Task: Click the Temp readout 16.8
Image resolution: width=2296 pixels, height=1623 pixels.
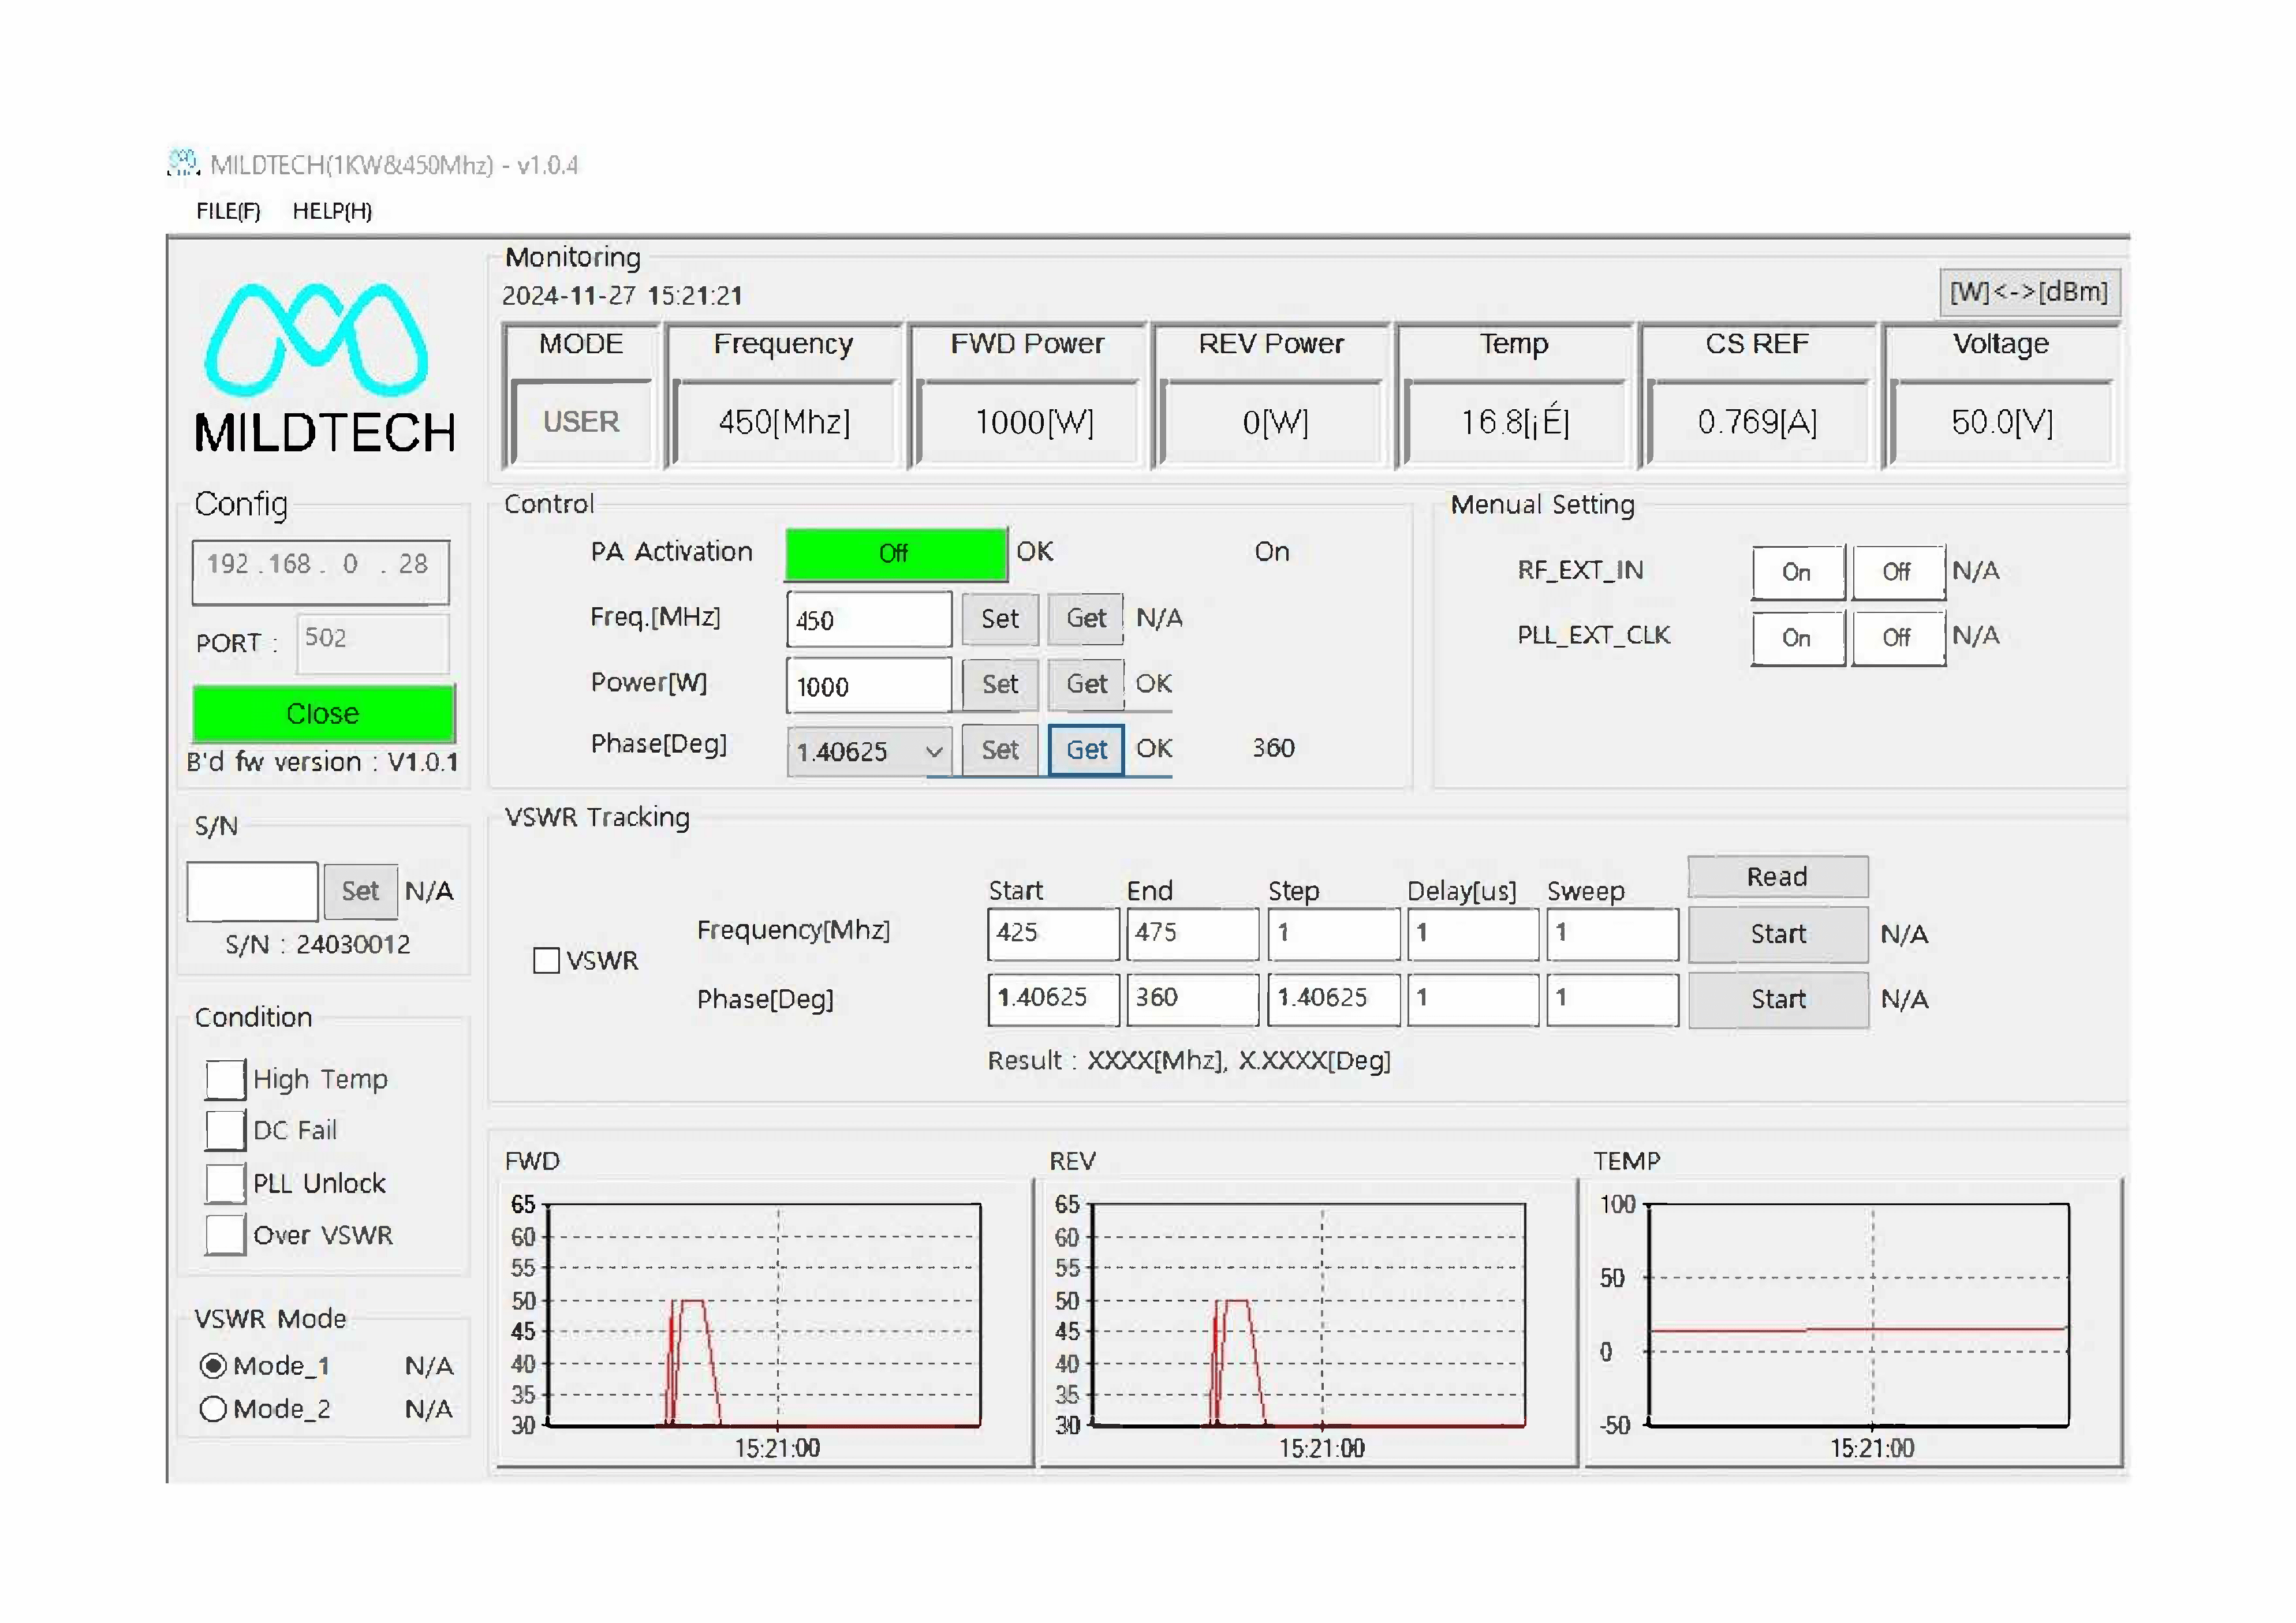Action: click(1515, 422)
